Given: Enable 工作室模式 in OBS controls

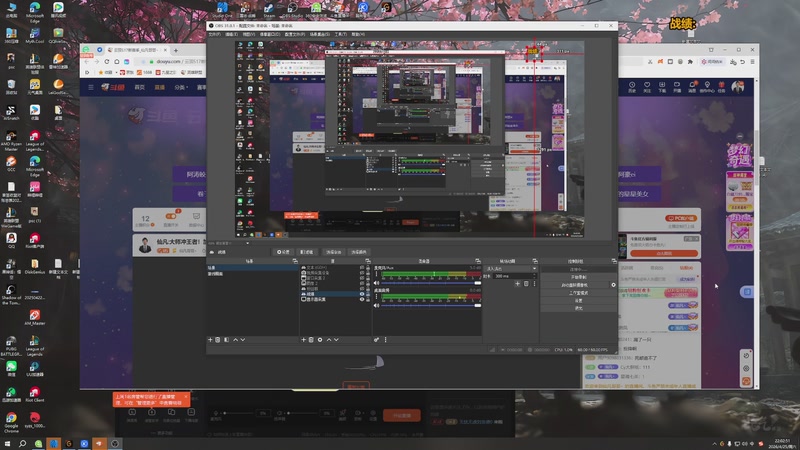Looking at the screenshot, I should [578, 293].
